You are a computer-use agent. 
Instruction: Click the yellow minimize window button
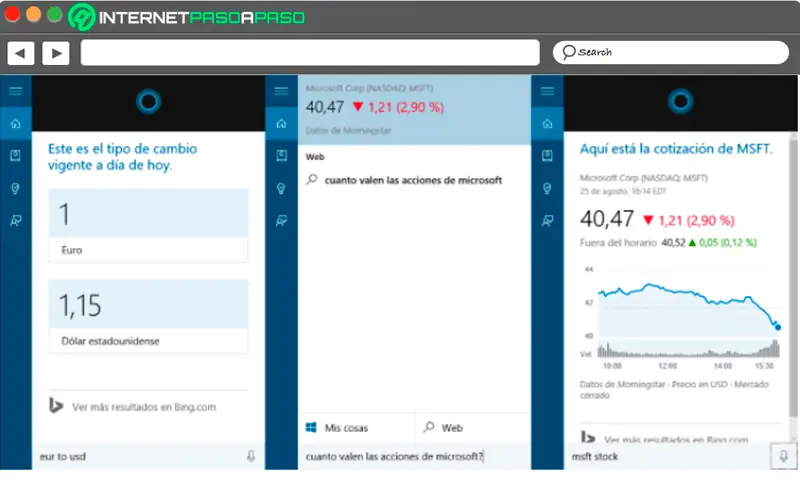click(34, 14)
